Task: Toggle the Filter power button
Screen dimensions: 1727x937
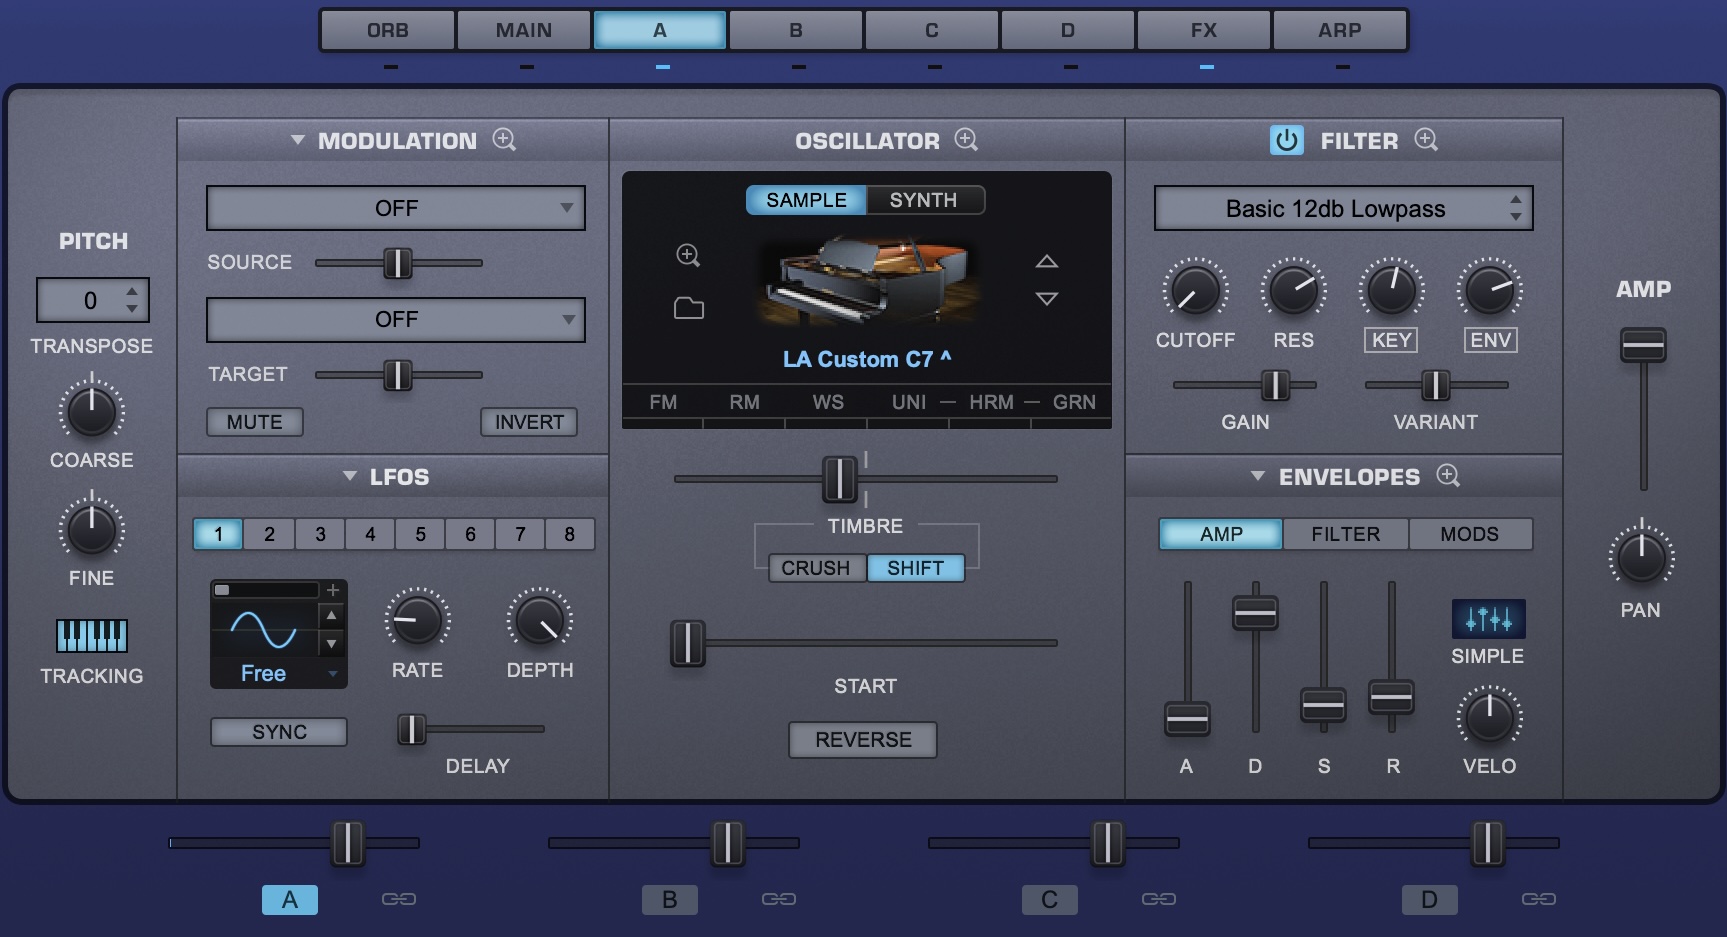Action: (x=1287, y=140)
